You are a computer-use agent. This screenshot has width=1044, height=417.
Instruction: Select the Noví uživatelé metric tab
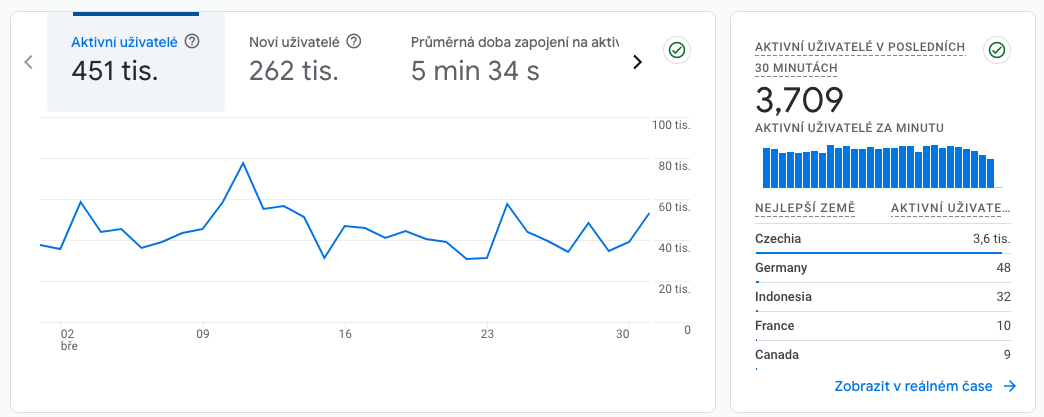point(306,61)
